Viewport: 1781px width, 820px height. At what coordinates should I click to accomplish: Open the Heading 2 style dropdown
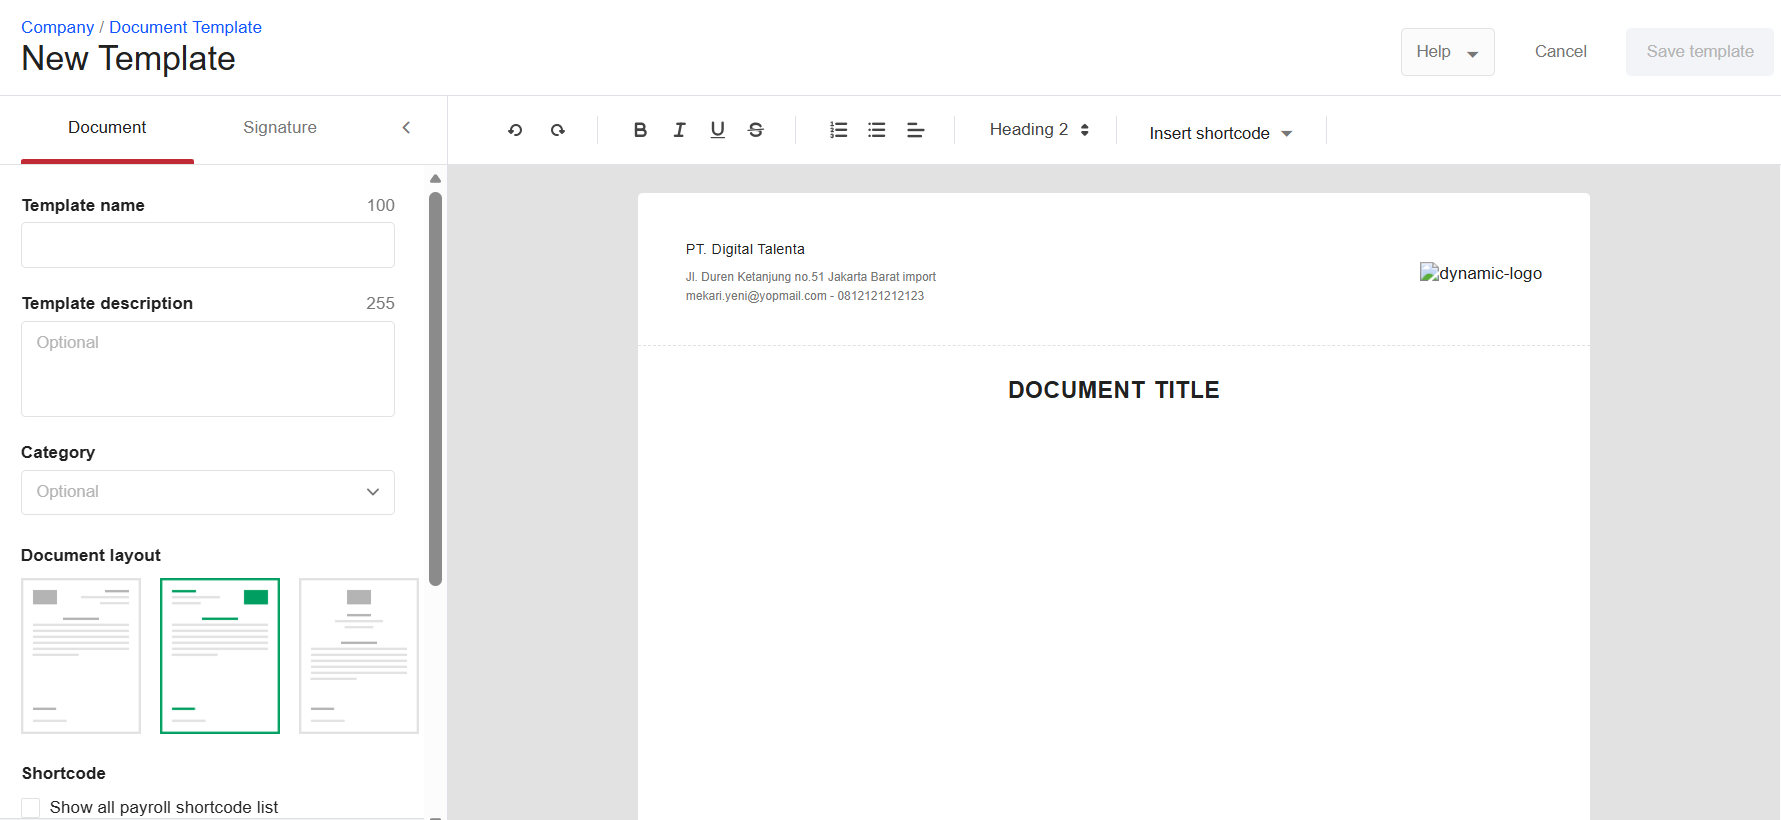click(x=1038, y=130)
